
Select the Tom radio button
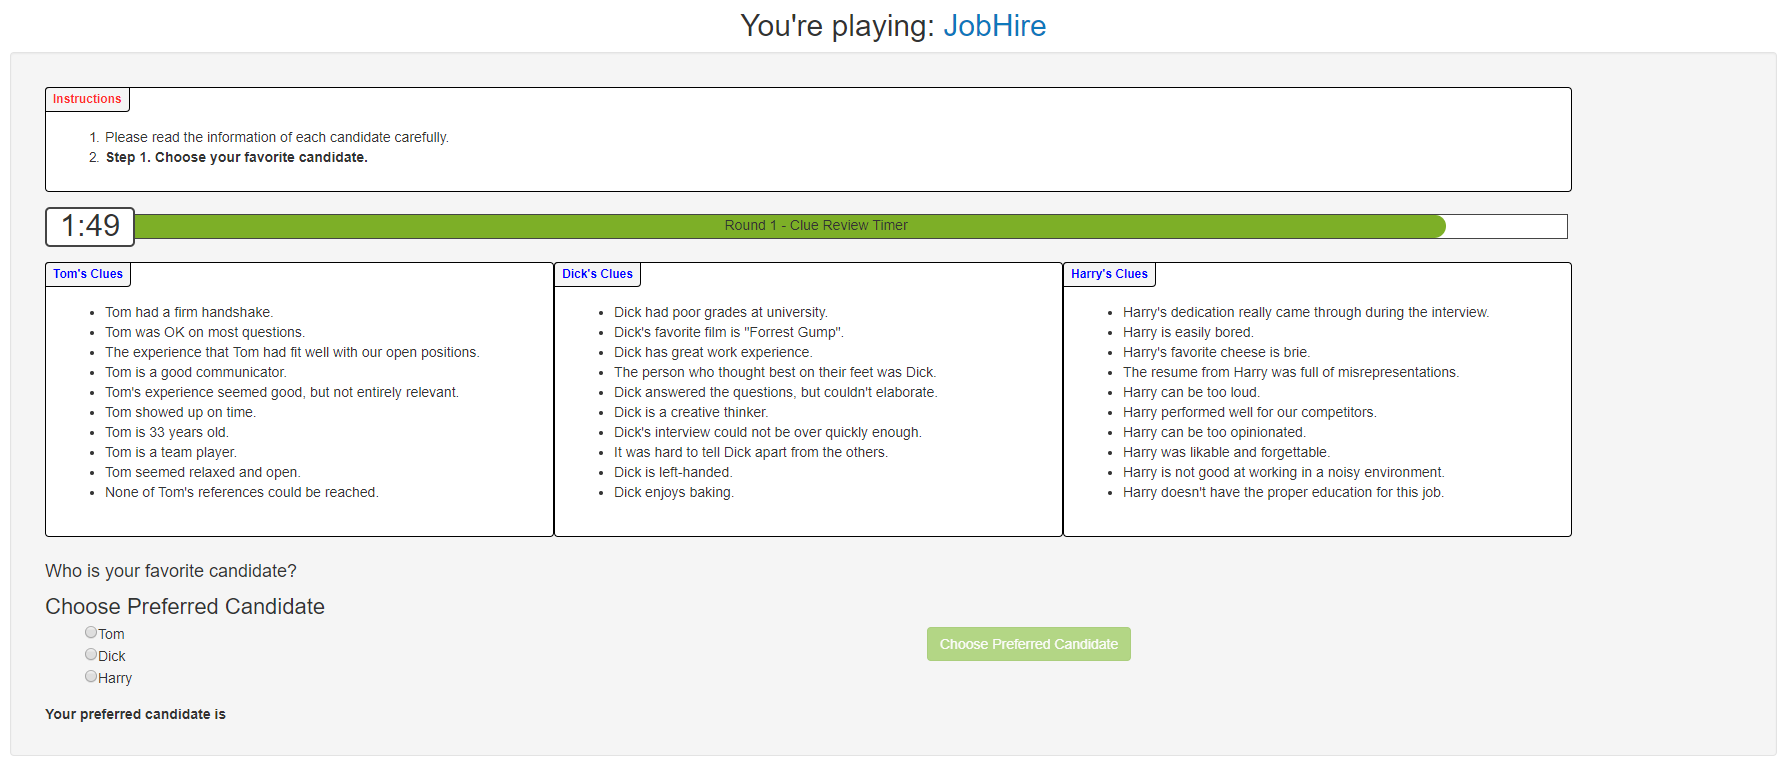(x=91, y=633)
